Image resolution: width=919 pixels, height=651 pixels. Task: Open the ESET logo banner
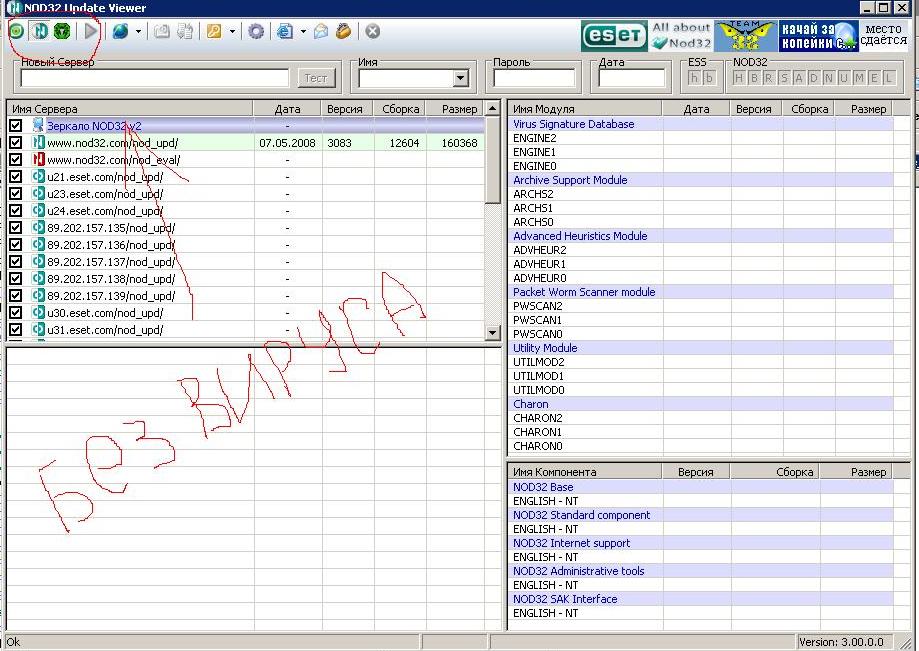[613, 36]
